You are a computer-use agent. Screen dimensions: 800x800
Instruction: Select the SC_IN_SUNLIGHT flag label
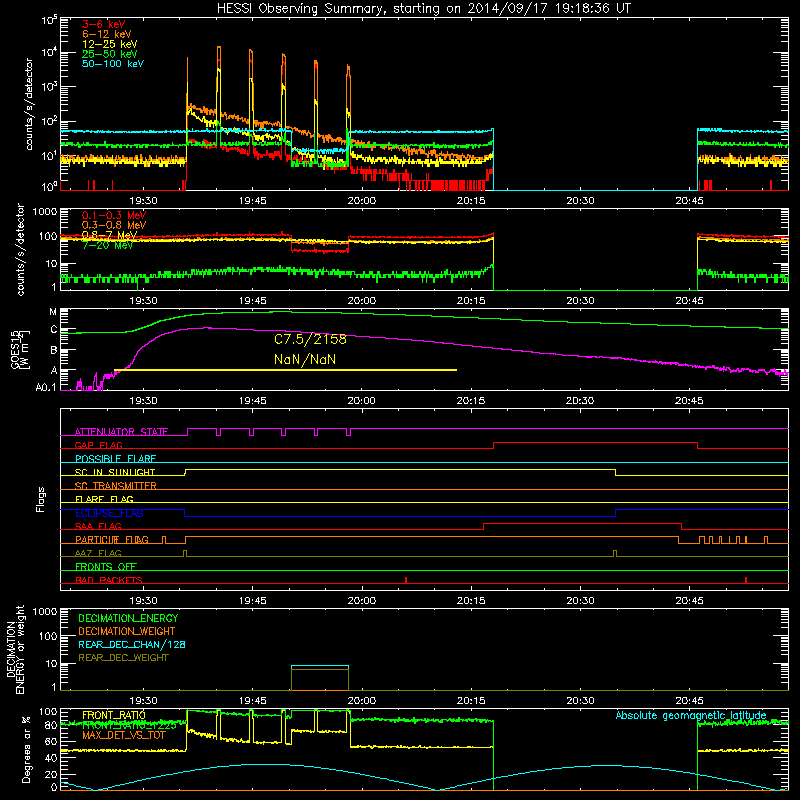[x=115, y=472]
